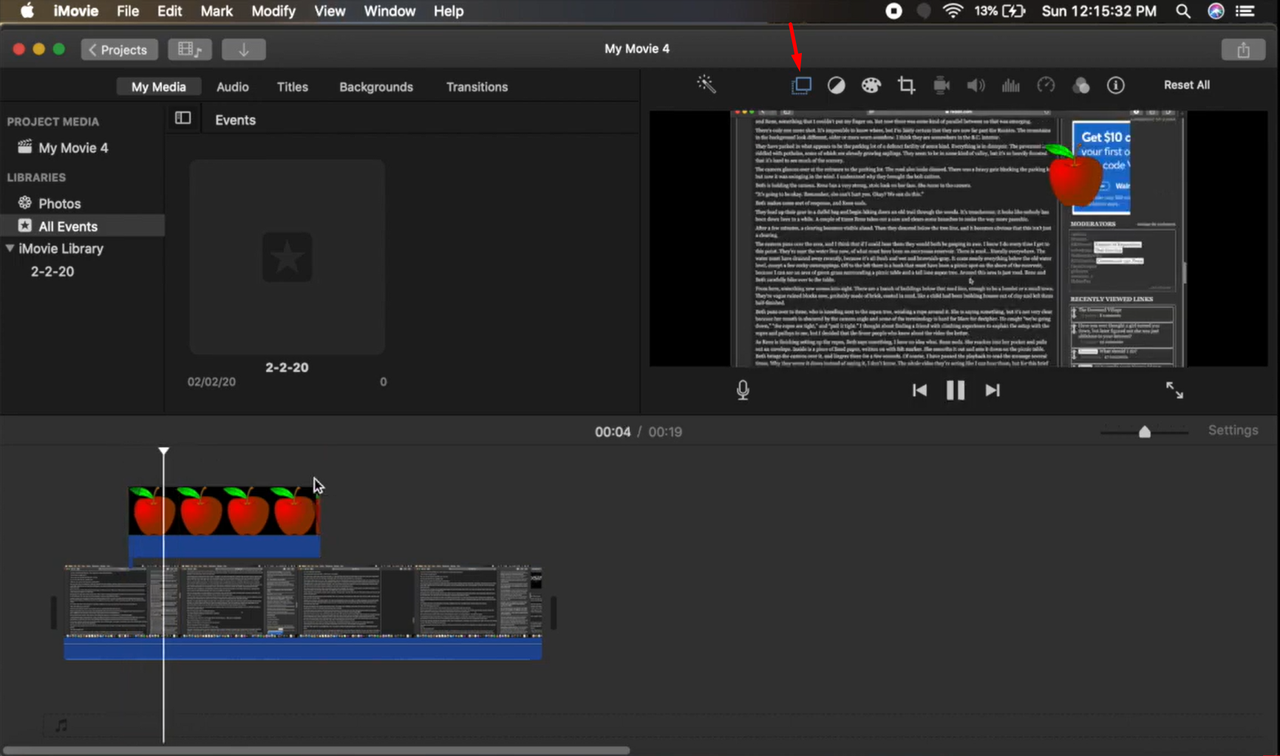Click the 2-2-20 event thumbnail
Screen dimensions: 1280x756
coord(287,258)
